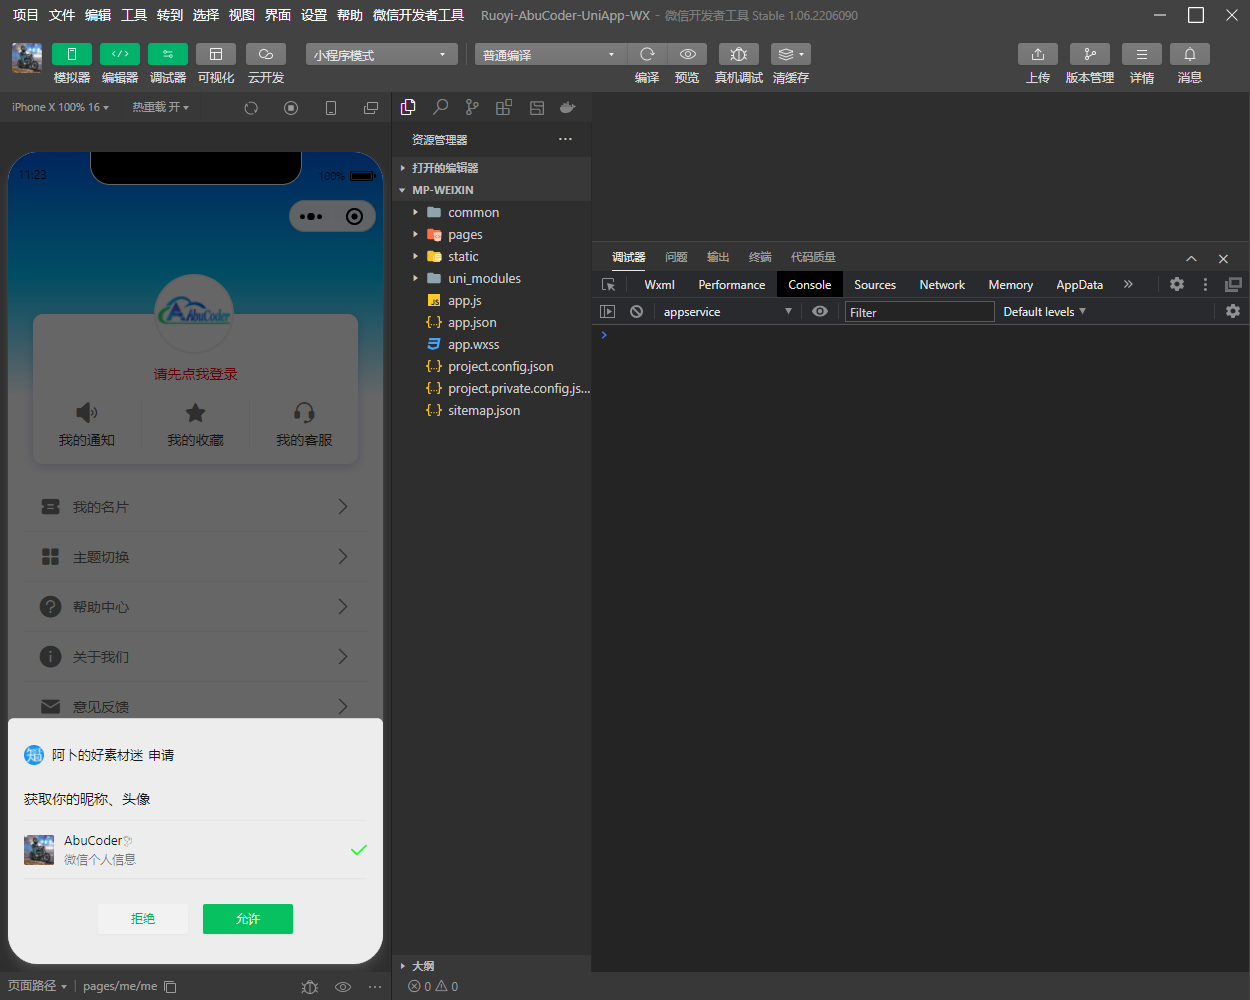The image size is (1250, 1000).
Task: Expand the 大纲 outline section
Action: coord(491,966)
